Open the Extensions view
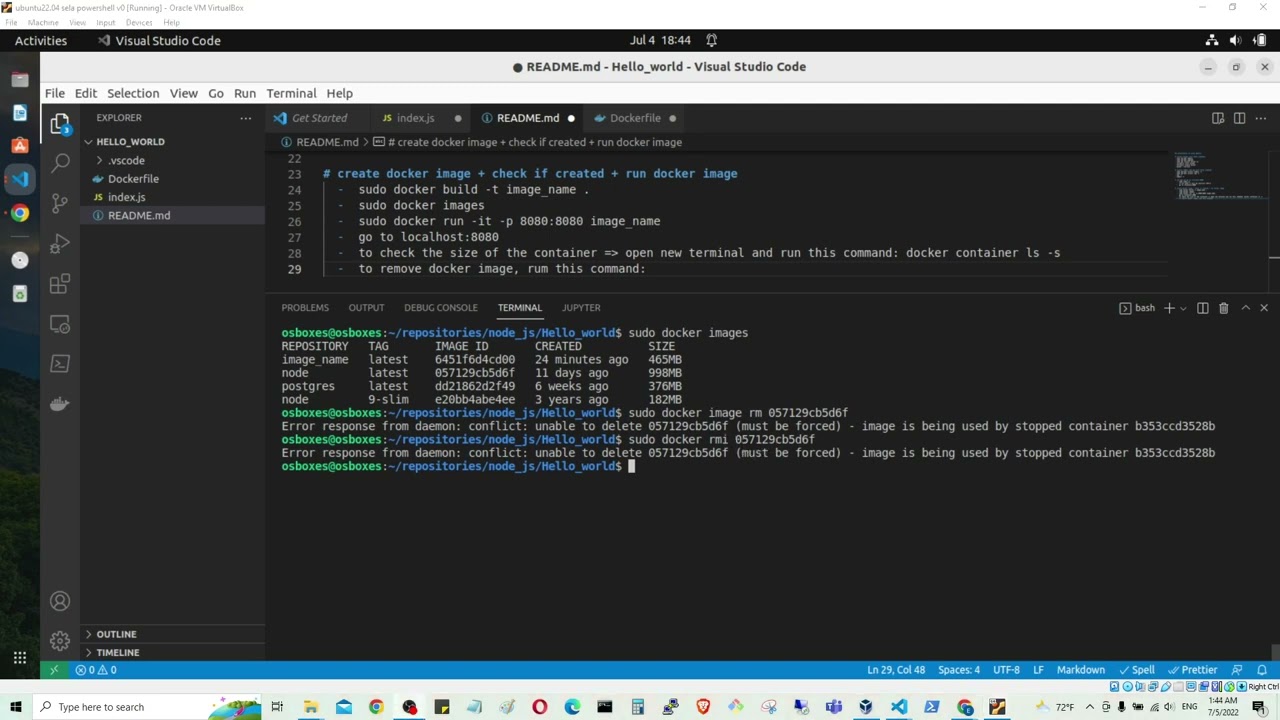1280x720 pixels. [x=60, y=284]
